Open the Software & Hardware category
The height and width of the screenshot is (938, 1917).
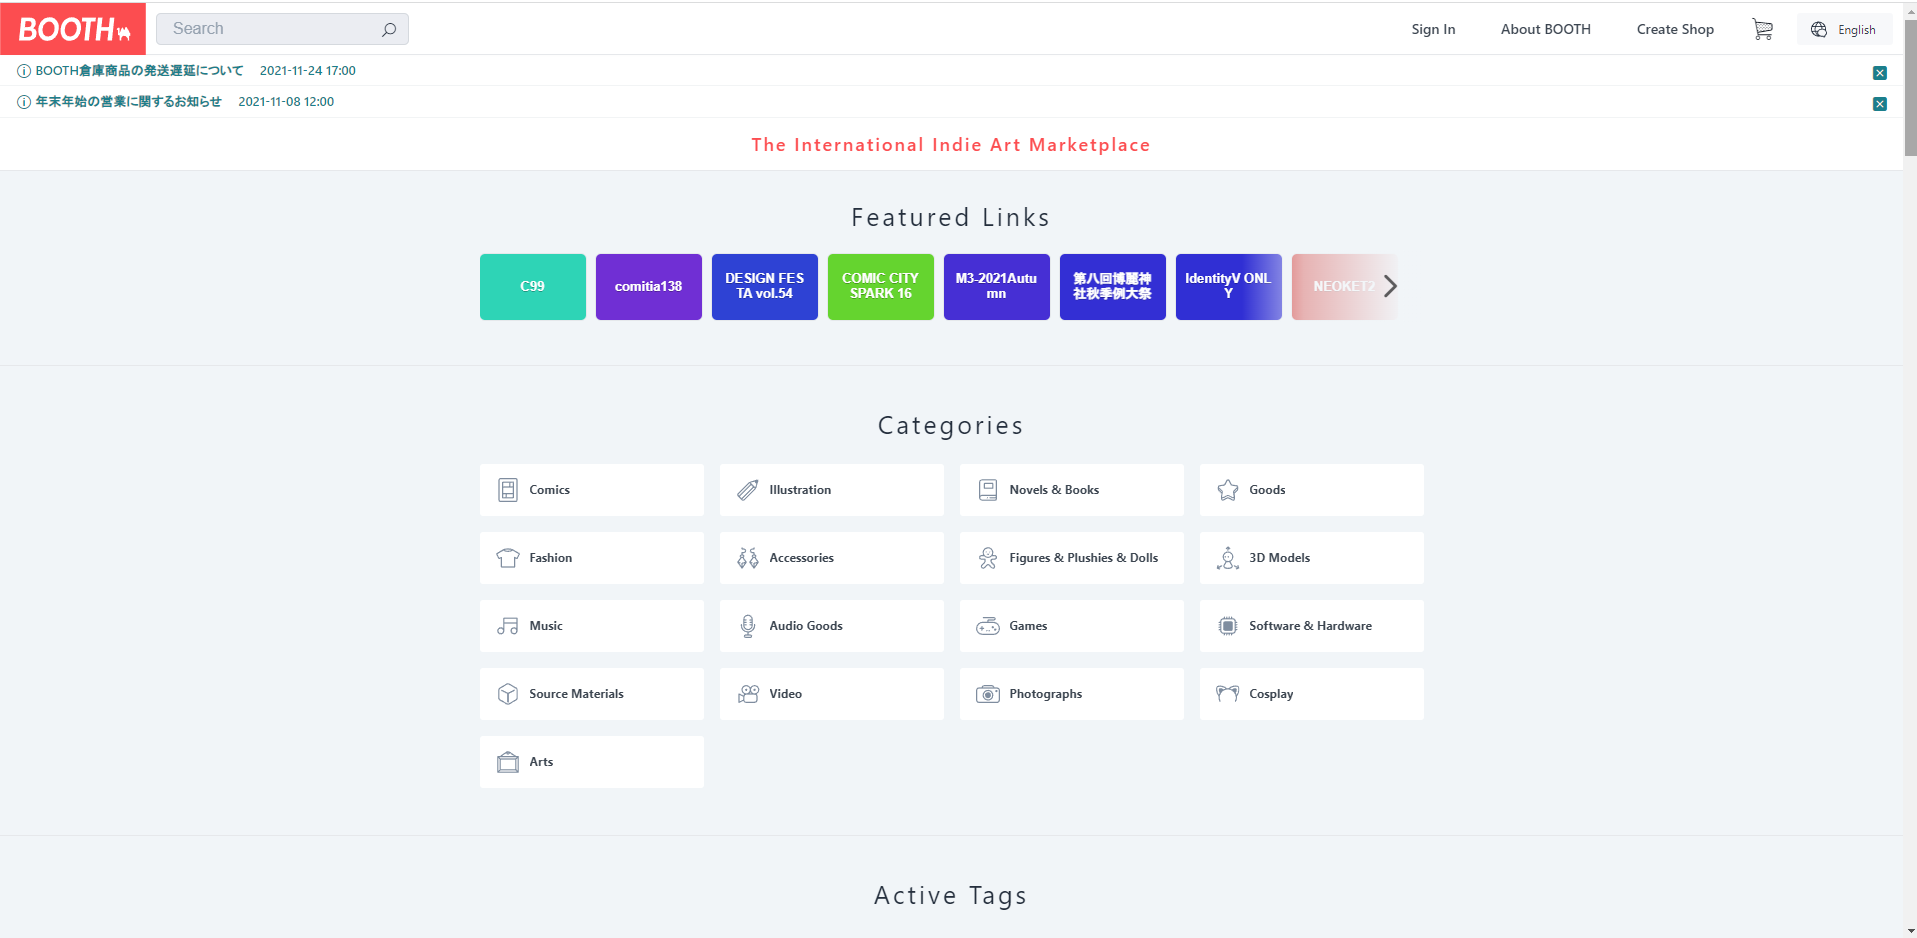[x=1311, y=626]
